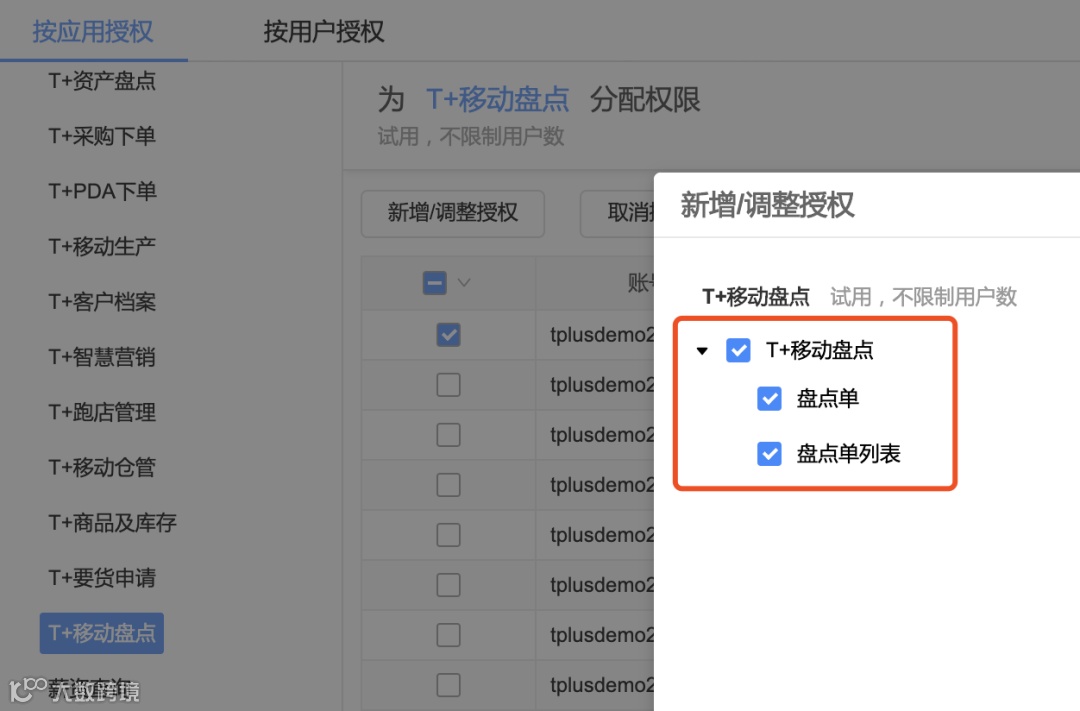The height and width of the screenshot is (711, 1080).
Task: Uncheck the 盘点单列表 permission checkbox
Action: pos(769,453)
